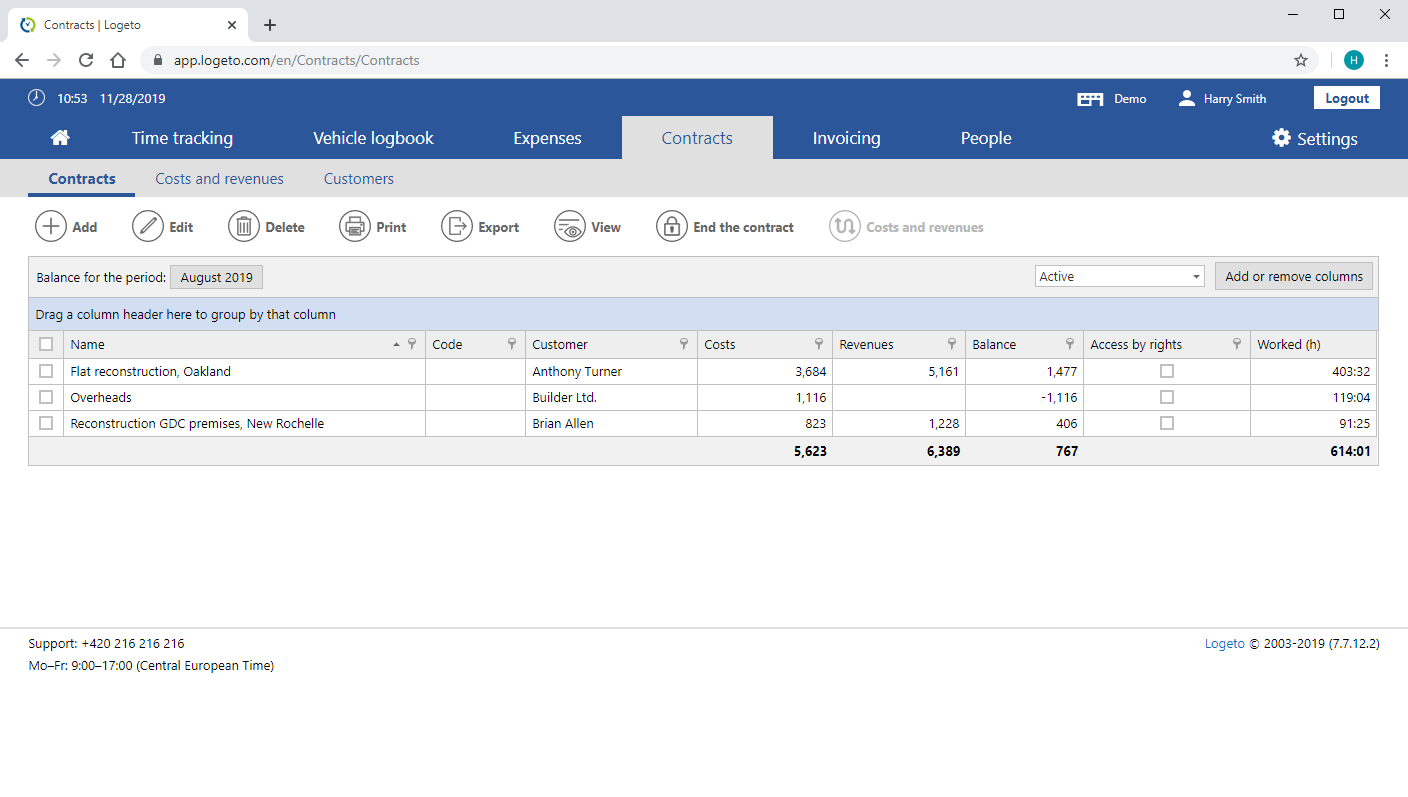1408x797 pixels.
Task: Open a new browser tab
Action: point(270,25)
